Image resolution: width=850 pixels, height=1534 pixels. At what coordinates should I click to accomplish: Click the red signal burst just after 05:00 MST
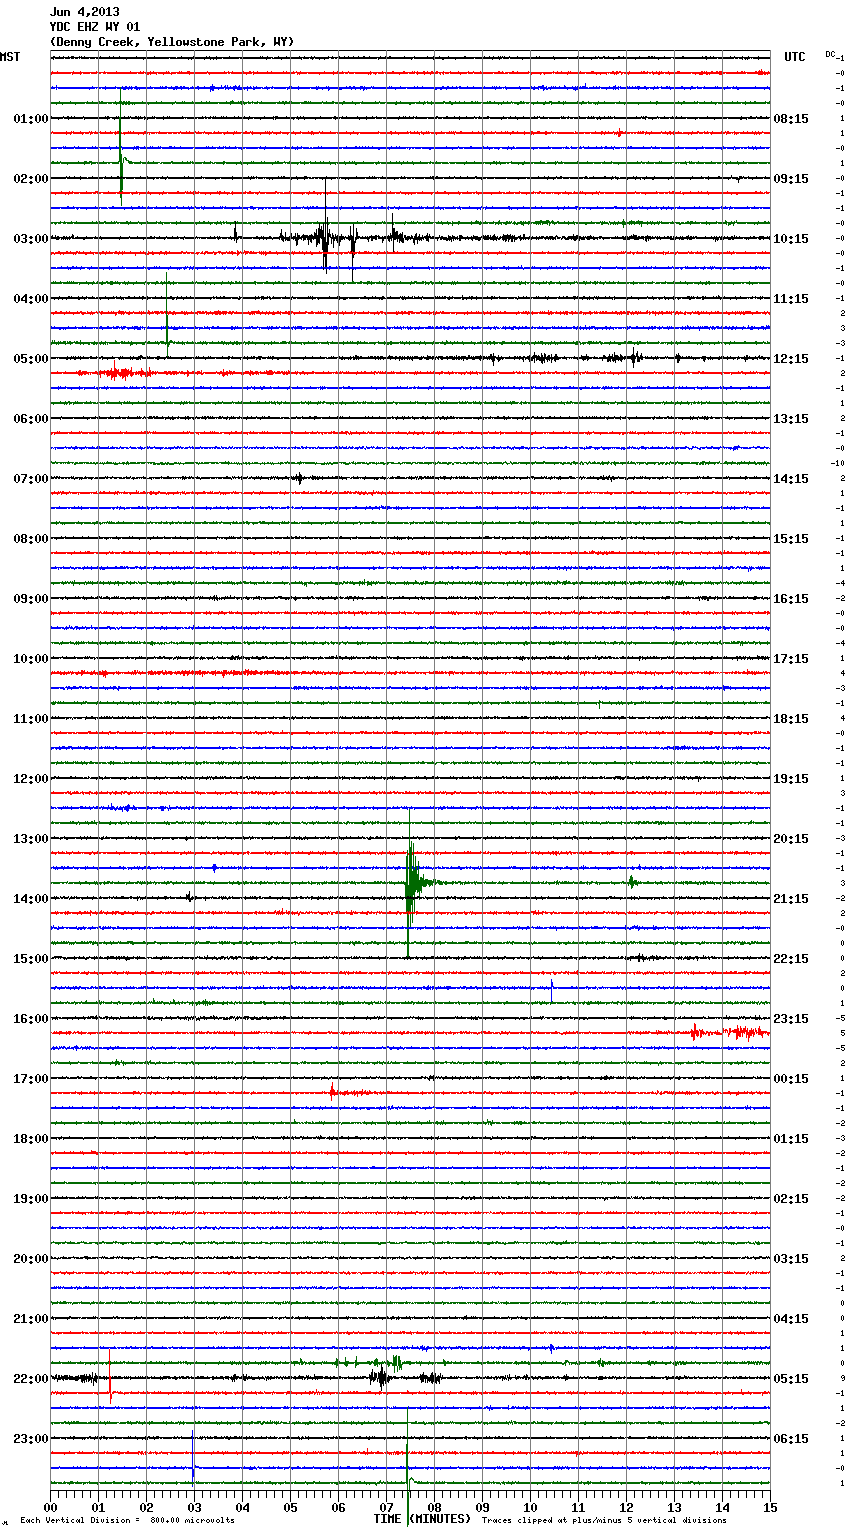118,373
